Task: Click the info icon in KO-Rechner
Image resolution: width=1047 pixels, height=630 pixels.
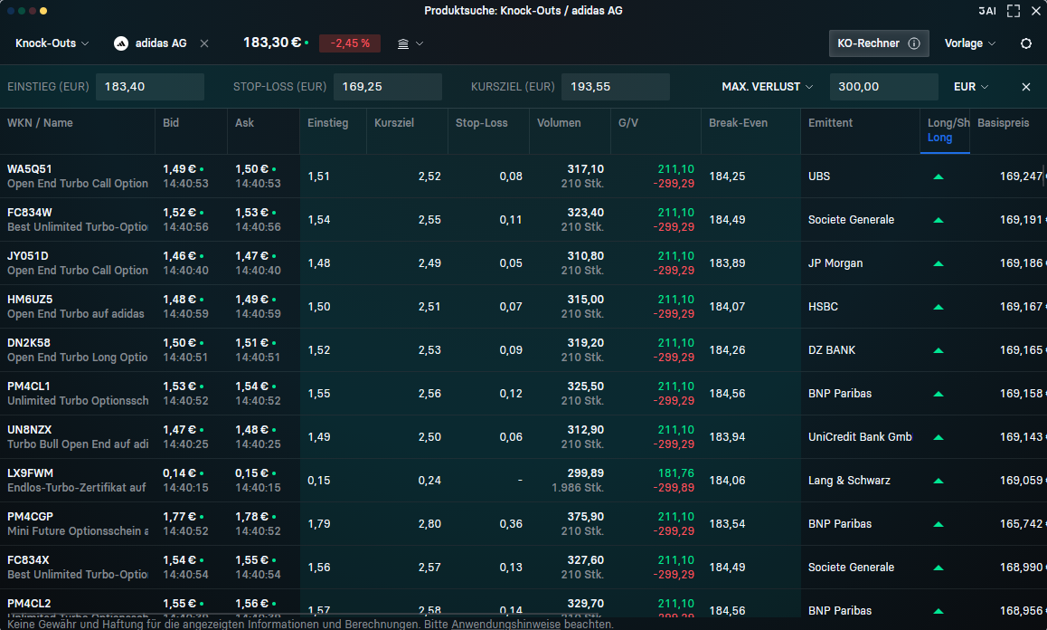Action: tap(914, 43)
